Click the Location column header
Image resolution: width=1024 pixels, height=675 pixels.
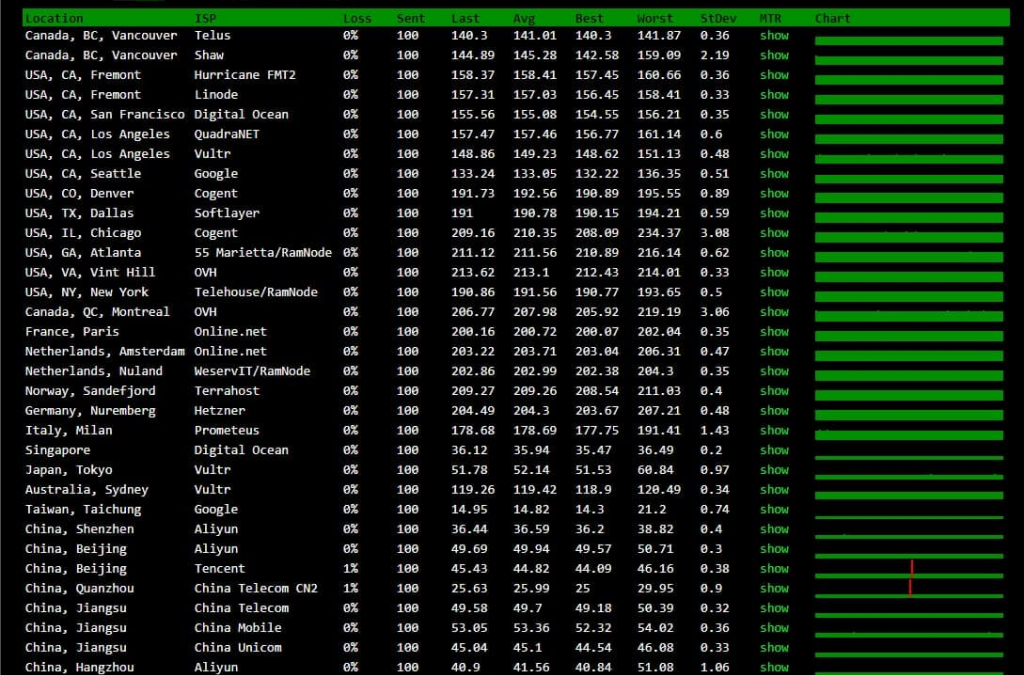54,18
